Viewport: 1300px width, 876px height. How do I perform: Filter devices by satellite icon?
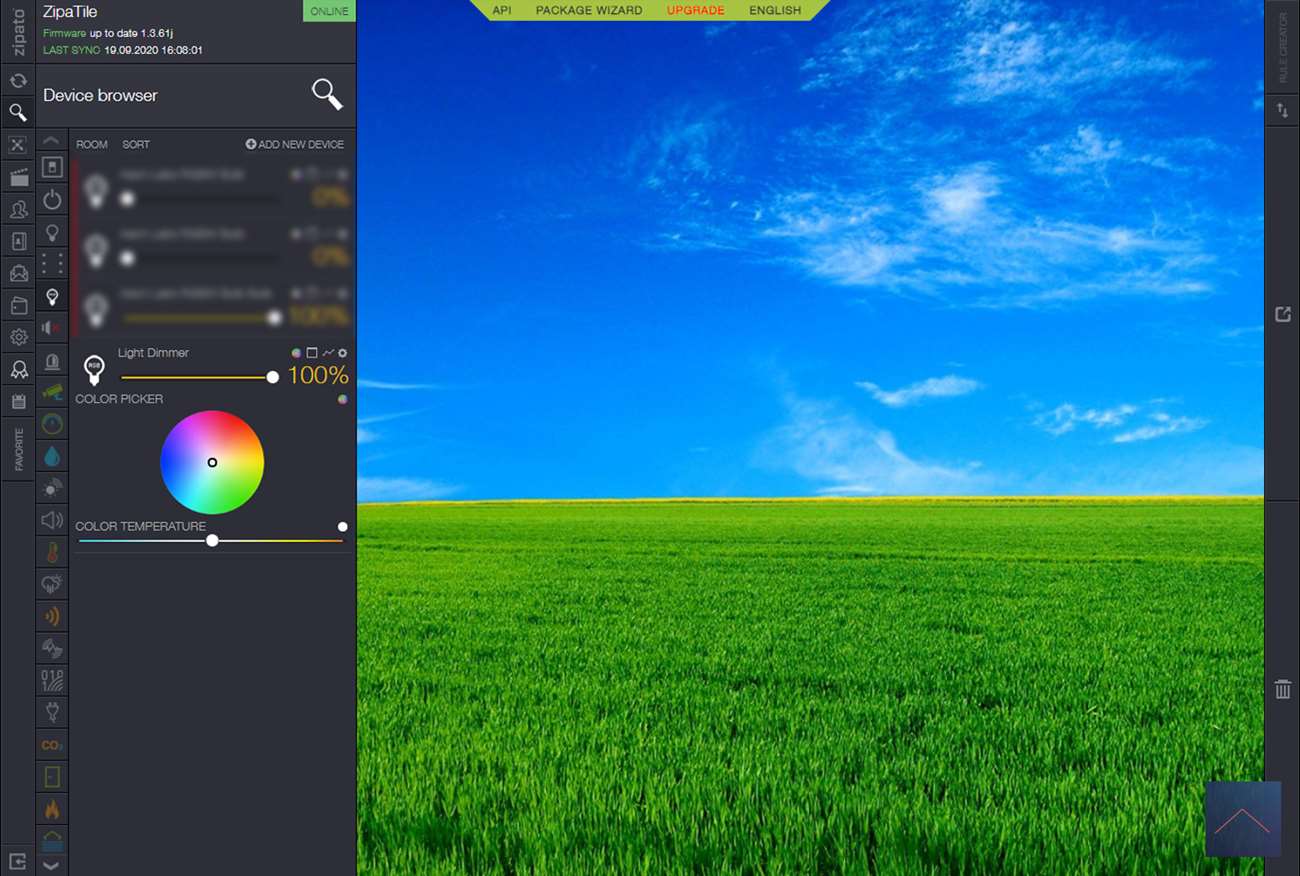click(52, 648)
